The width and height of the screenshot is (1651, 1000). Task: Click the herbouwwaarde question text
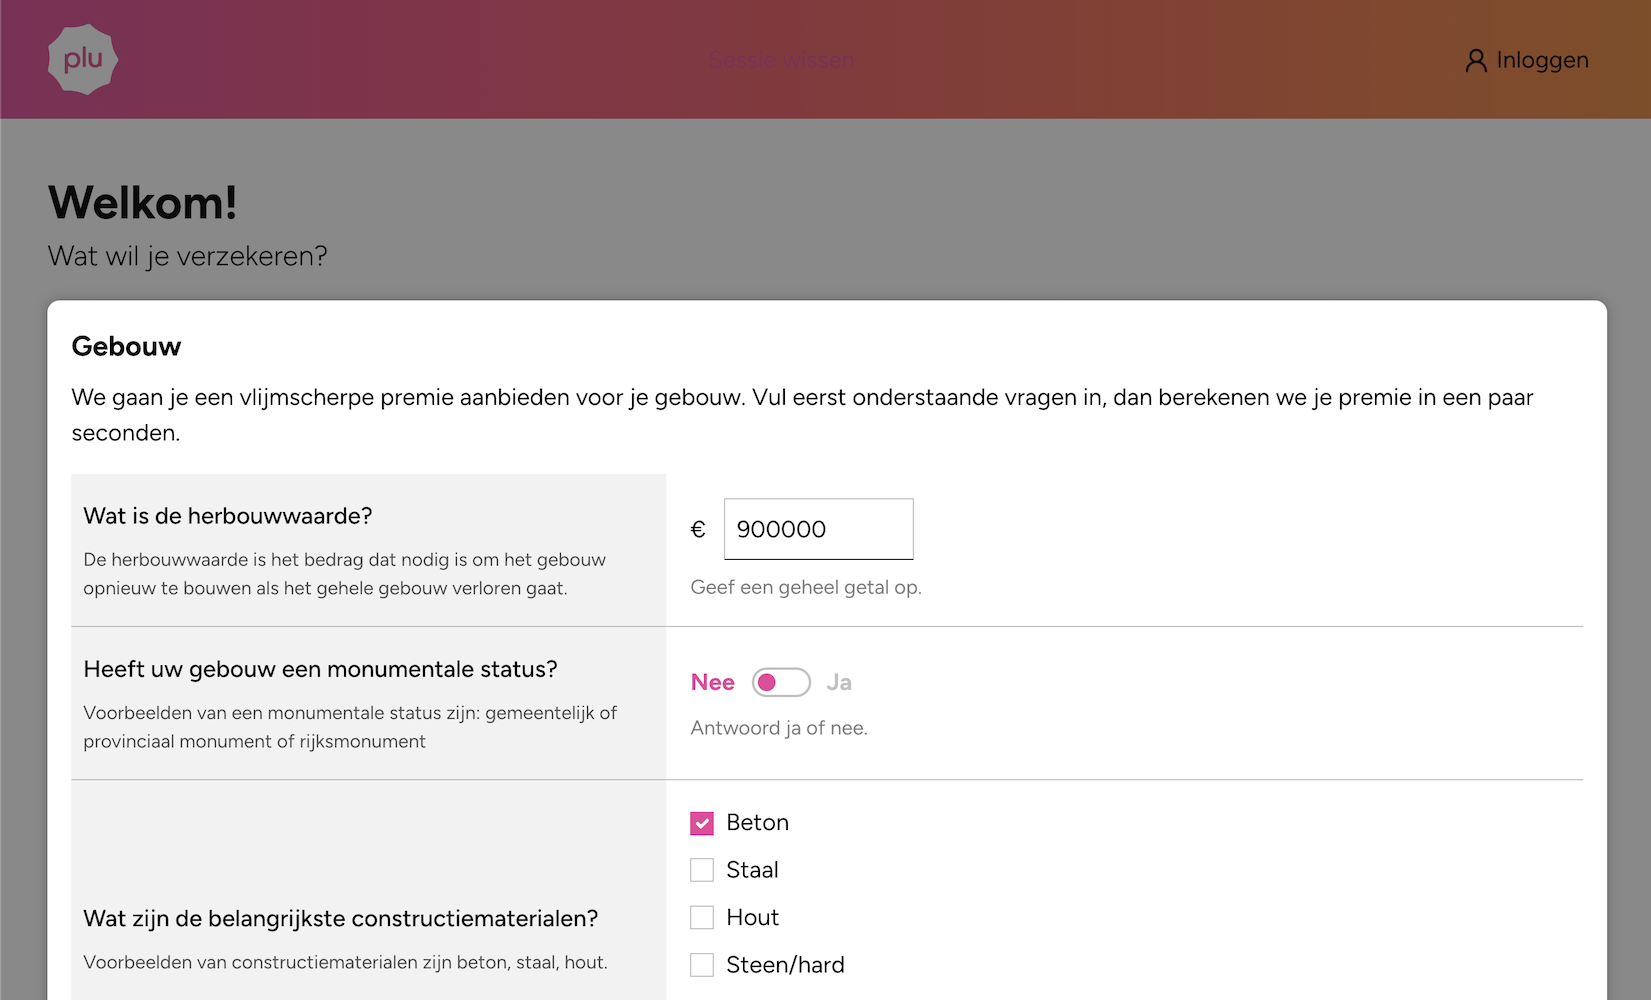228,516
